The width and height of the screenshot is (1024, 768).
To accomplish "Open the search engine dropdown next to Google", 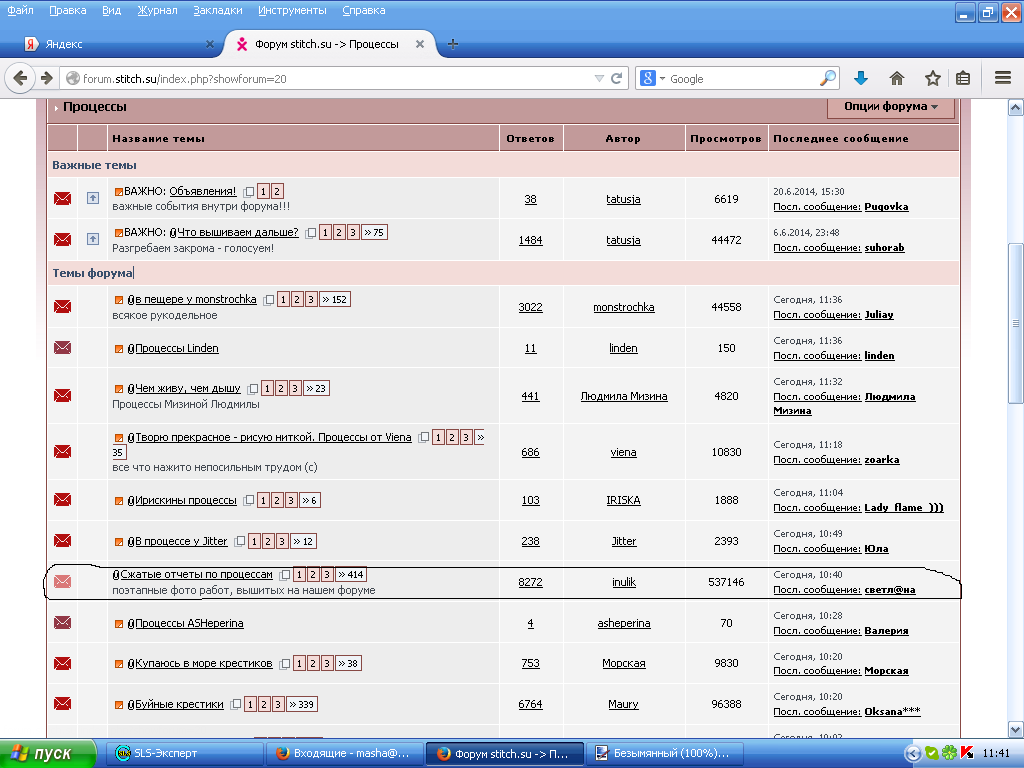I will coord(653,78).
